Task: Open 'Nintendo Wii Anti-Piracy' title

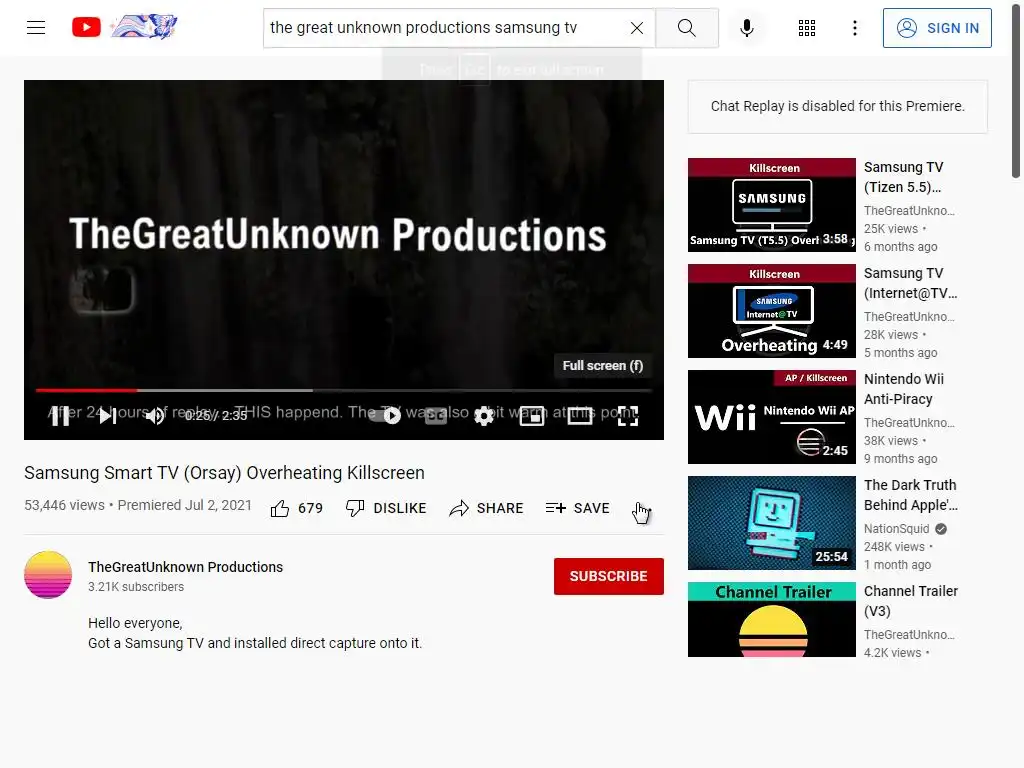Action: [x=904, y=389]
